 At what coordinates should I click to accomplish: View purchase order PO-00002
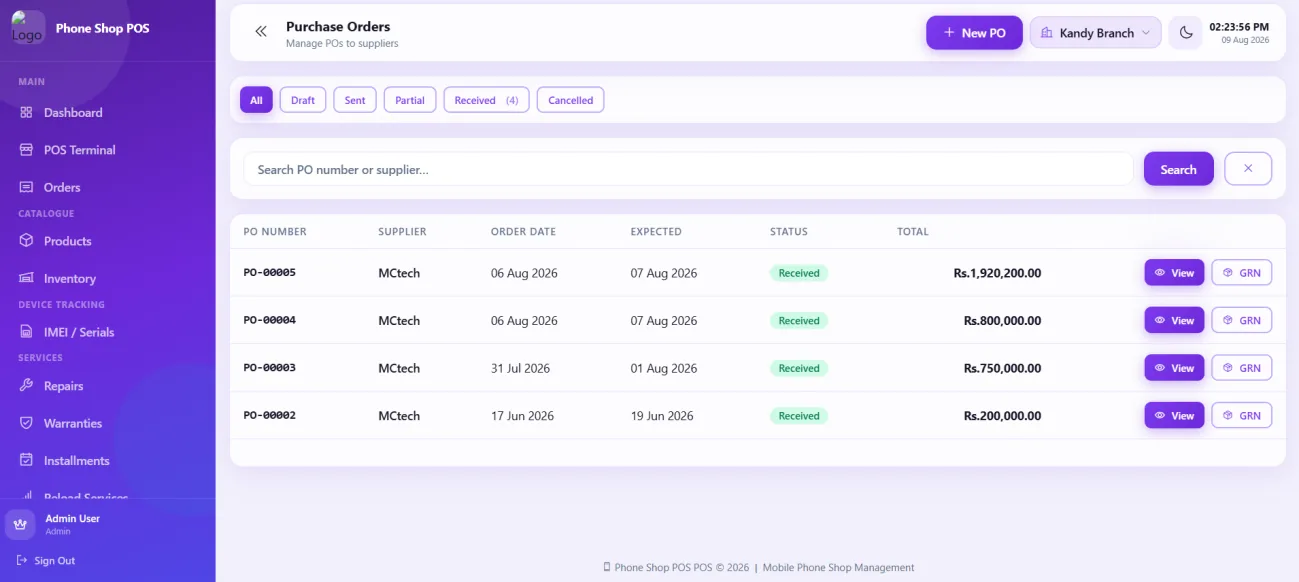point(1174,416)
